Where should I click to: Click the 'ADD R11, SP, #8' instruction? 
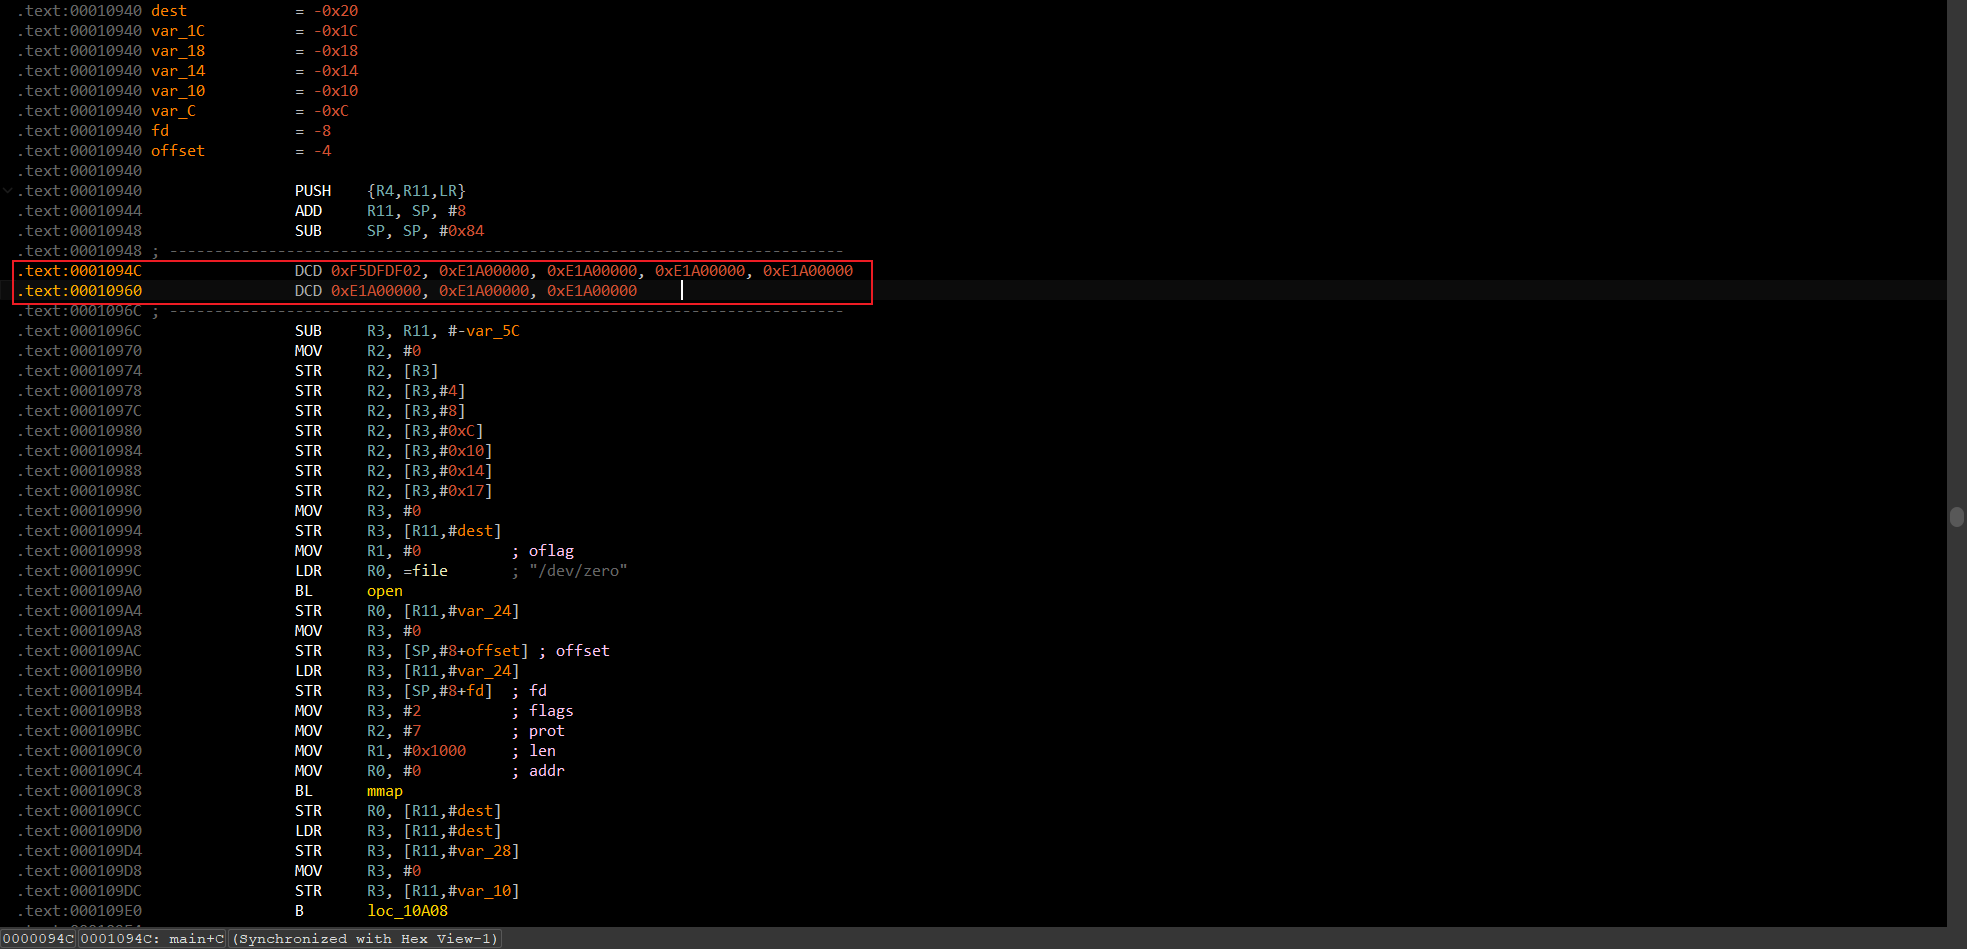380,211
